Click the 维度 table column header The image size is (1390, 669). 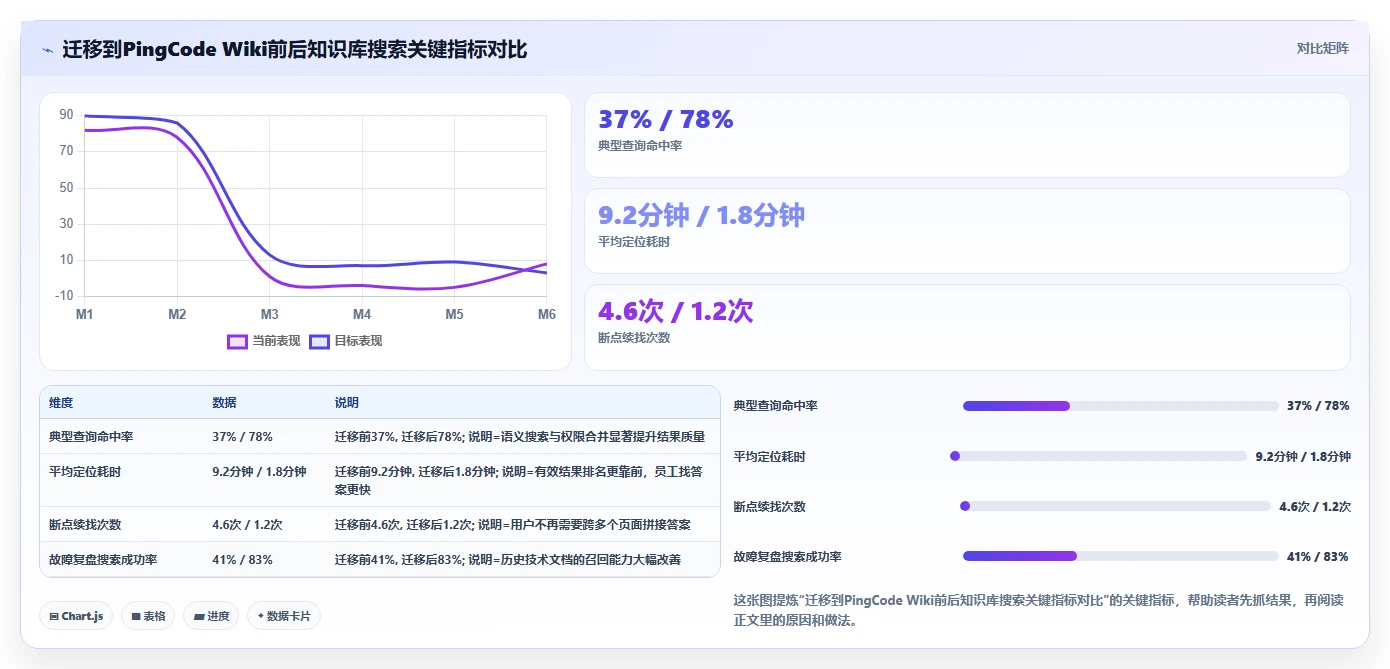[x=61, y=403]
